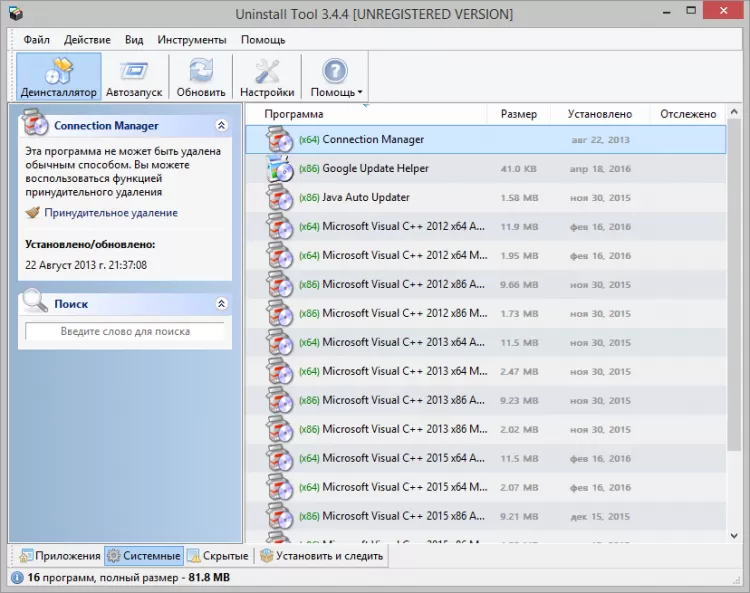
Task: Click the Помощь question mark icon
Action: click(x=334, y=71)
